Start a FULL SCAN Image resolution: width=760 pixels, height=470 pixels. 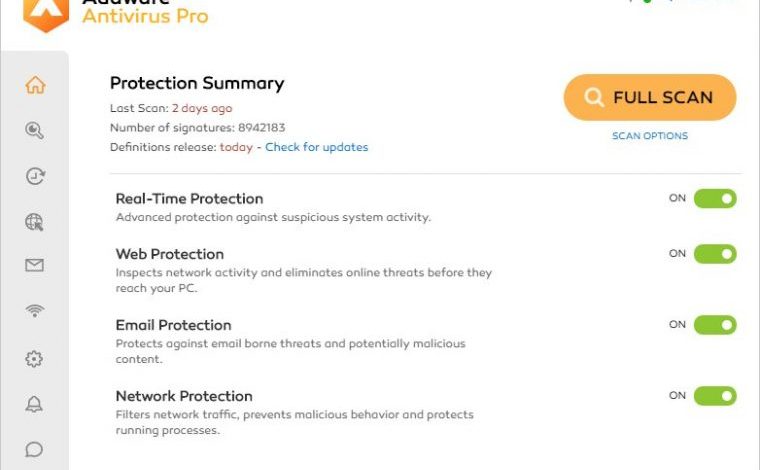650,97
